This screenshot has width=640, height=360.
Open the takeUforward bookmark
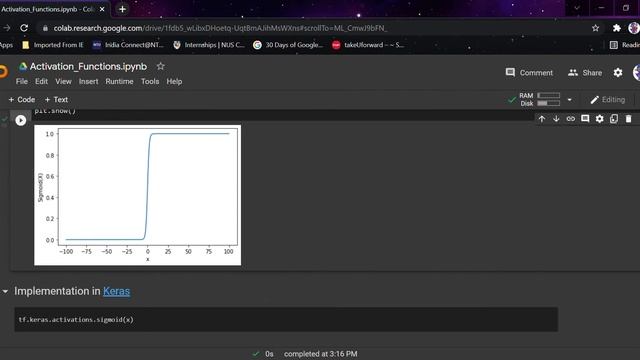pos(368,45)
